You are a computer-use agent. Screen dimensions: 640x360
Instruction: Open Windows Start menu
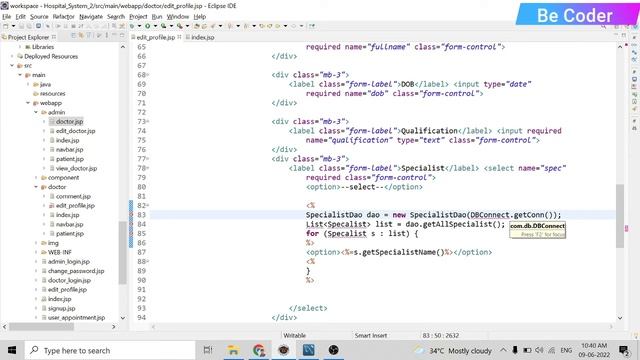coord(12,350)
